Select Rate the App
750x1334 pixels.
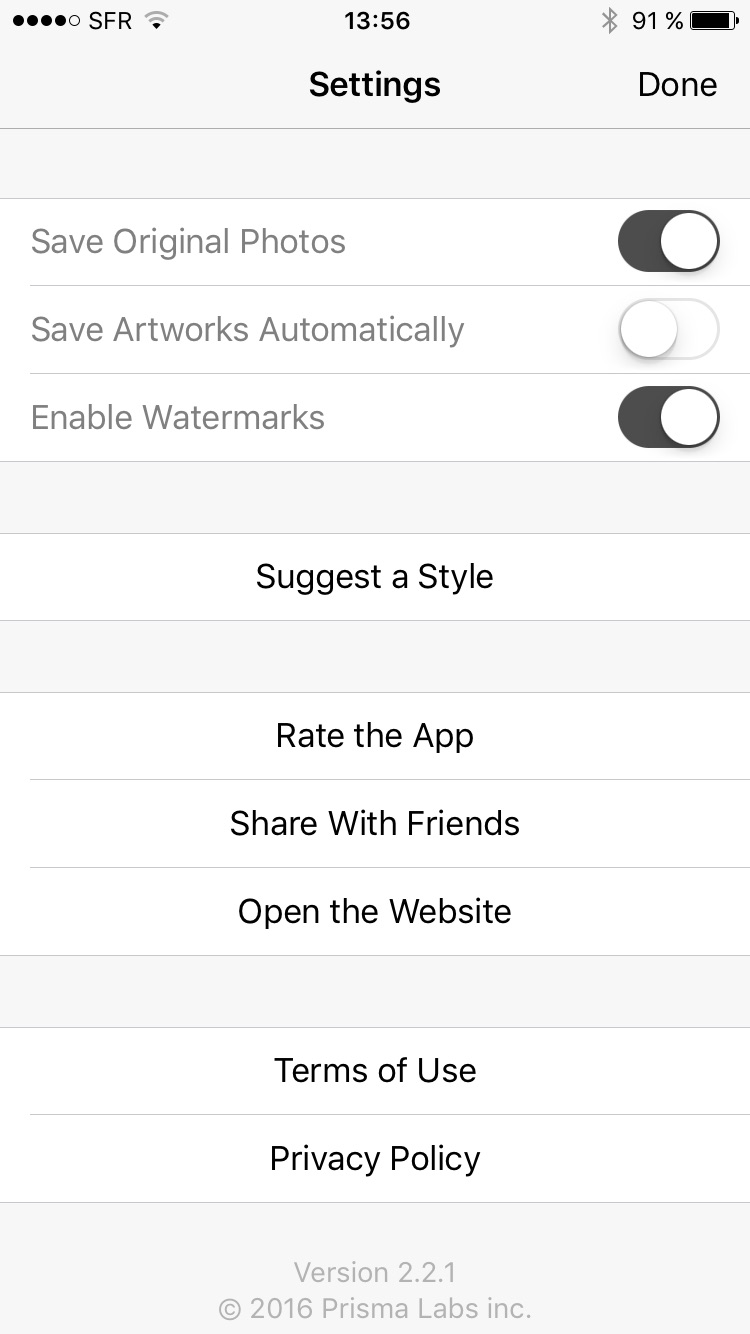pos(375,736)
